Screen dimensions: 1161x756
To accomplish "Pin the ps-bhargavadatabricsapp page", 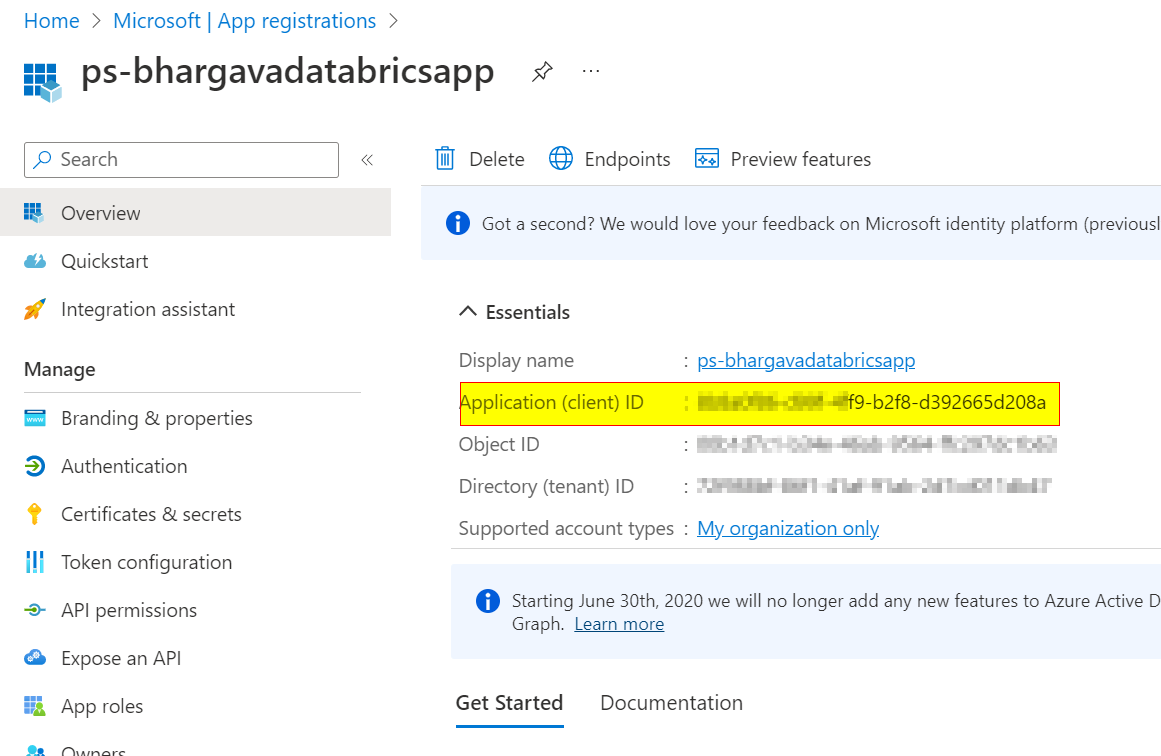I will point(542,72).
